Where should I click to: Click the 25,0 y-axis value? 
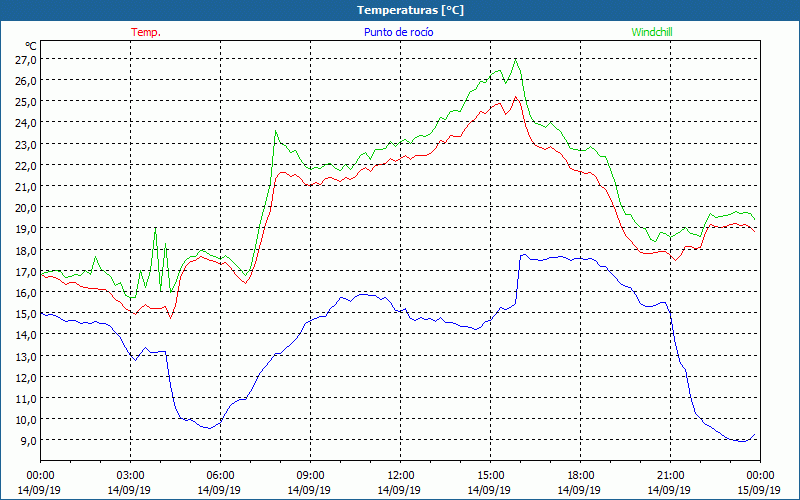28,102
